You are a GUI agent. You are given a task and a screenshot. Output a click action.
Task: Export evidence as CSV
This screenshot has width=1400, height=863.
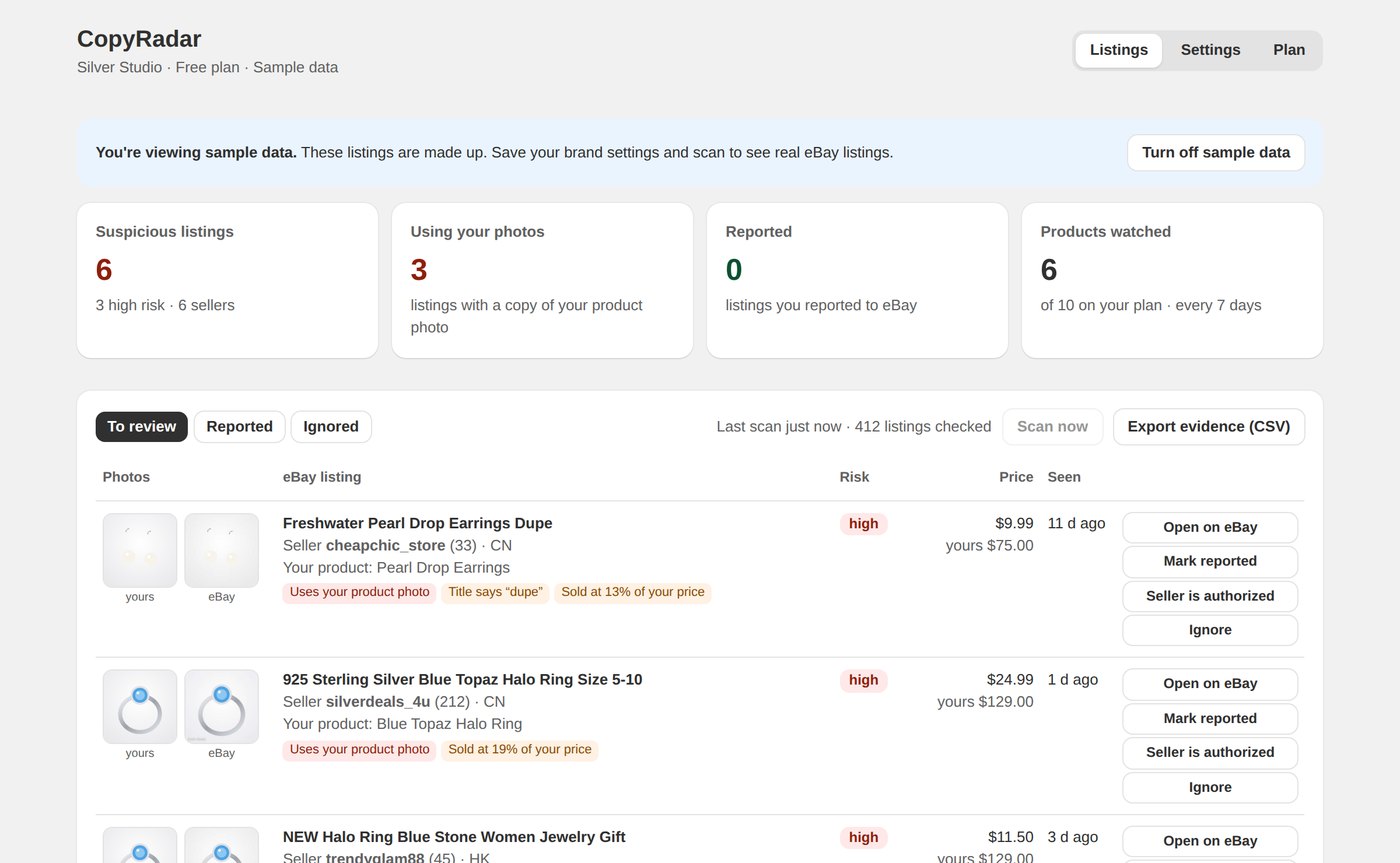coord(1208,426)
